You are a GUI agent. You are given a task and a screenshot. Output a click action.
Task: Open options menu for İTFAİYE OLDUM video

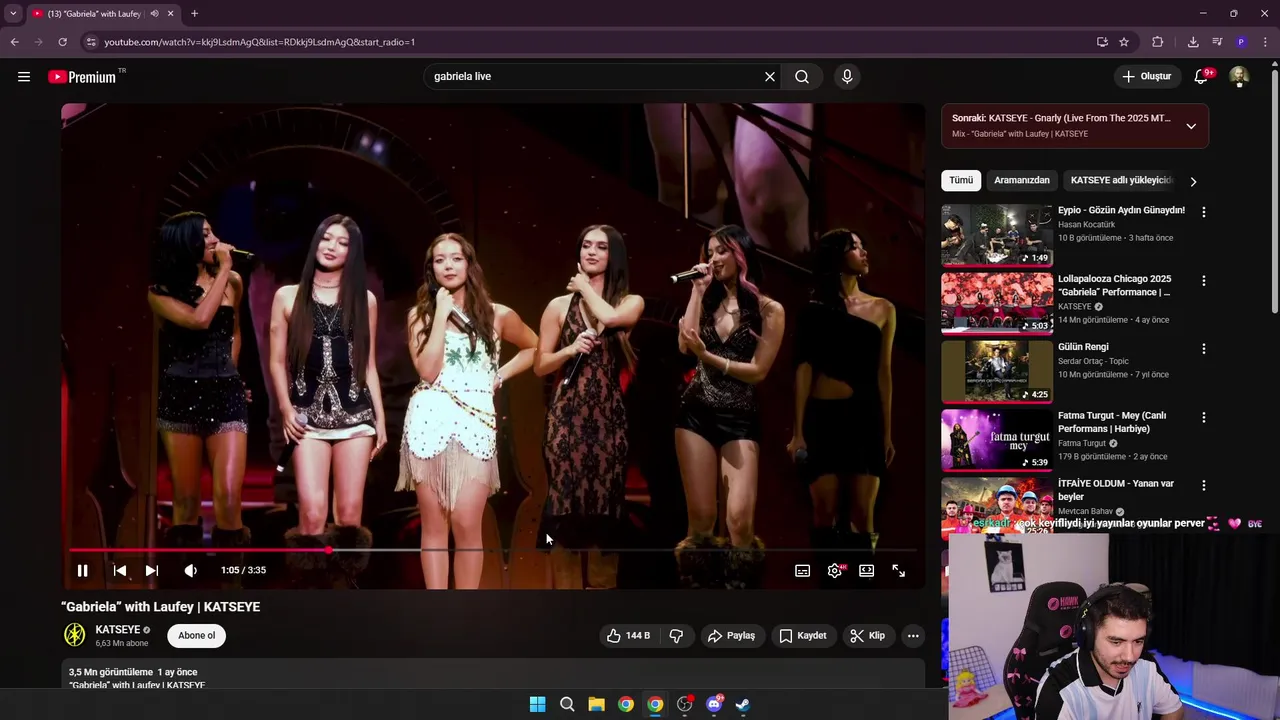(1204, 485)
